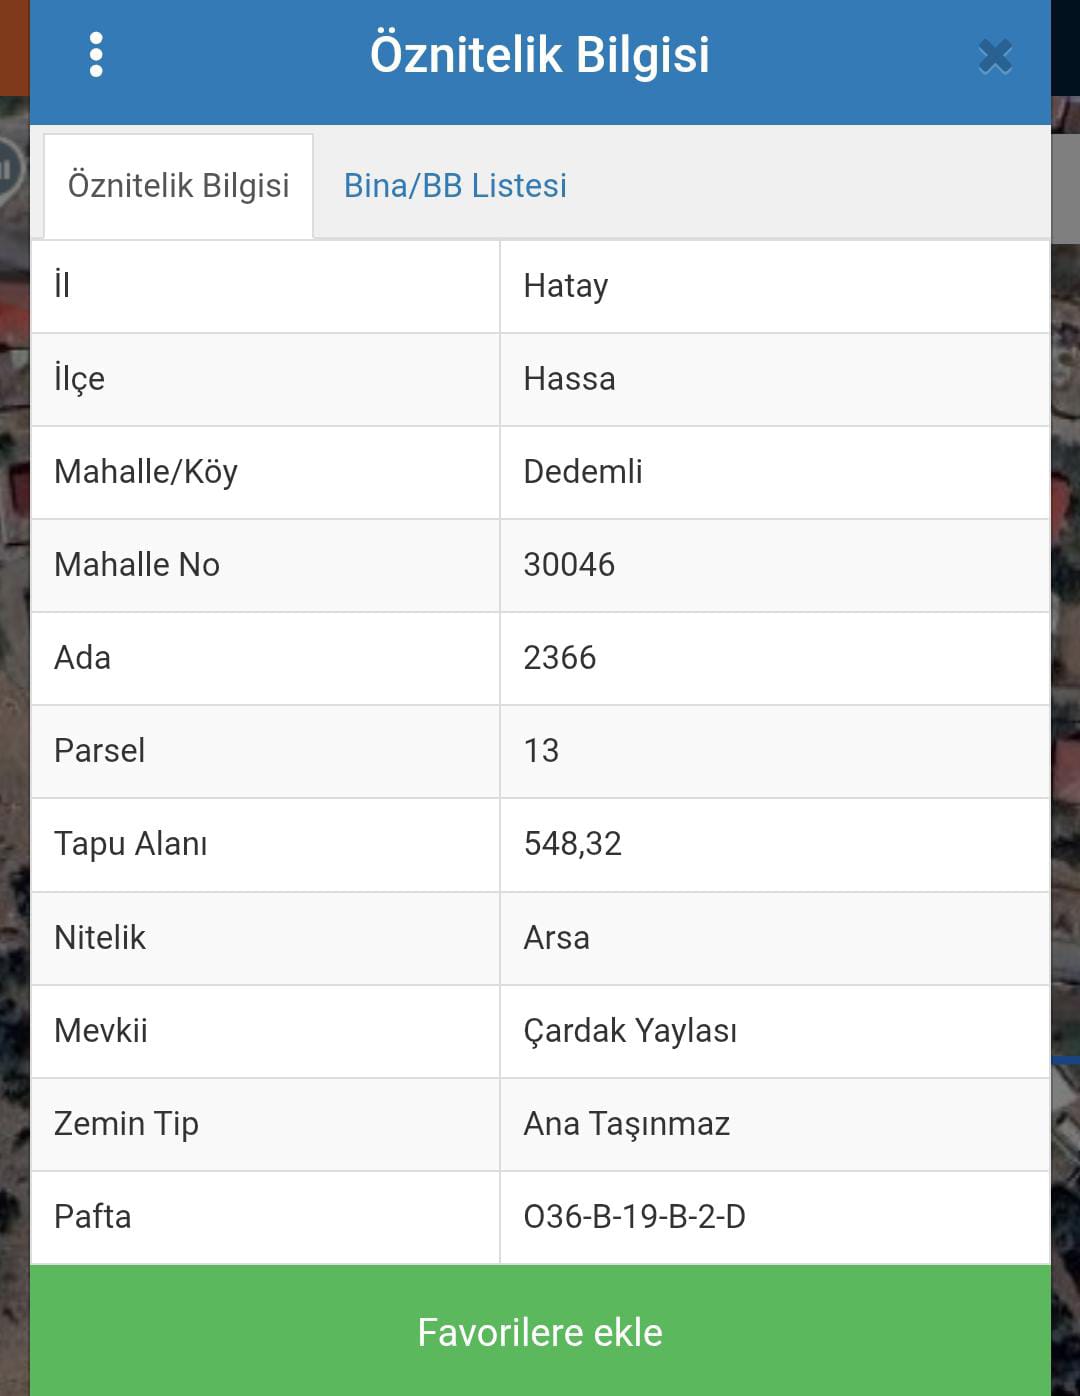
Task: Select the Mahalle/Köy row label
Action: (x=146, y=472)
